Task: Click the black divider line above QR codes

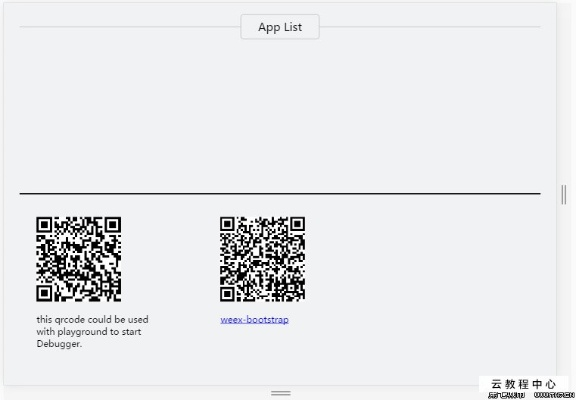Action: pyautogui.click(x=280, y=193)
